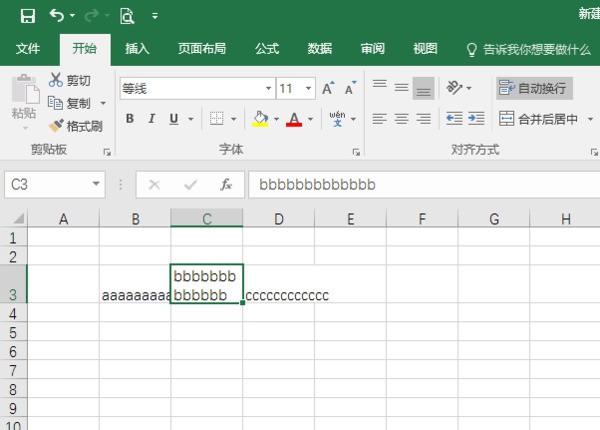Click the Increase Indent icon
Image resolution: width=600 pixels, height=430 pixels.
[x=476, y=119]
